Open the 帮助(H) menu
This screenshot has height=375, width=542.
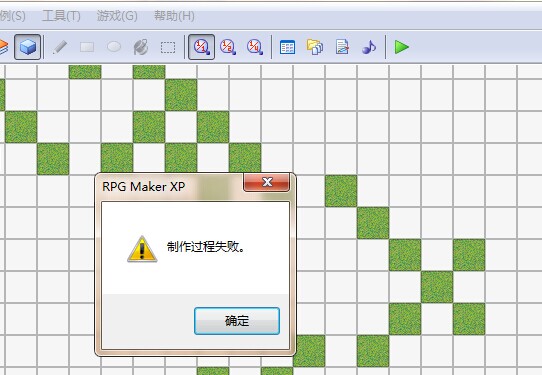(x=174, y=16)
